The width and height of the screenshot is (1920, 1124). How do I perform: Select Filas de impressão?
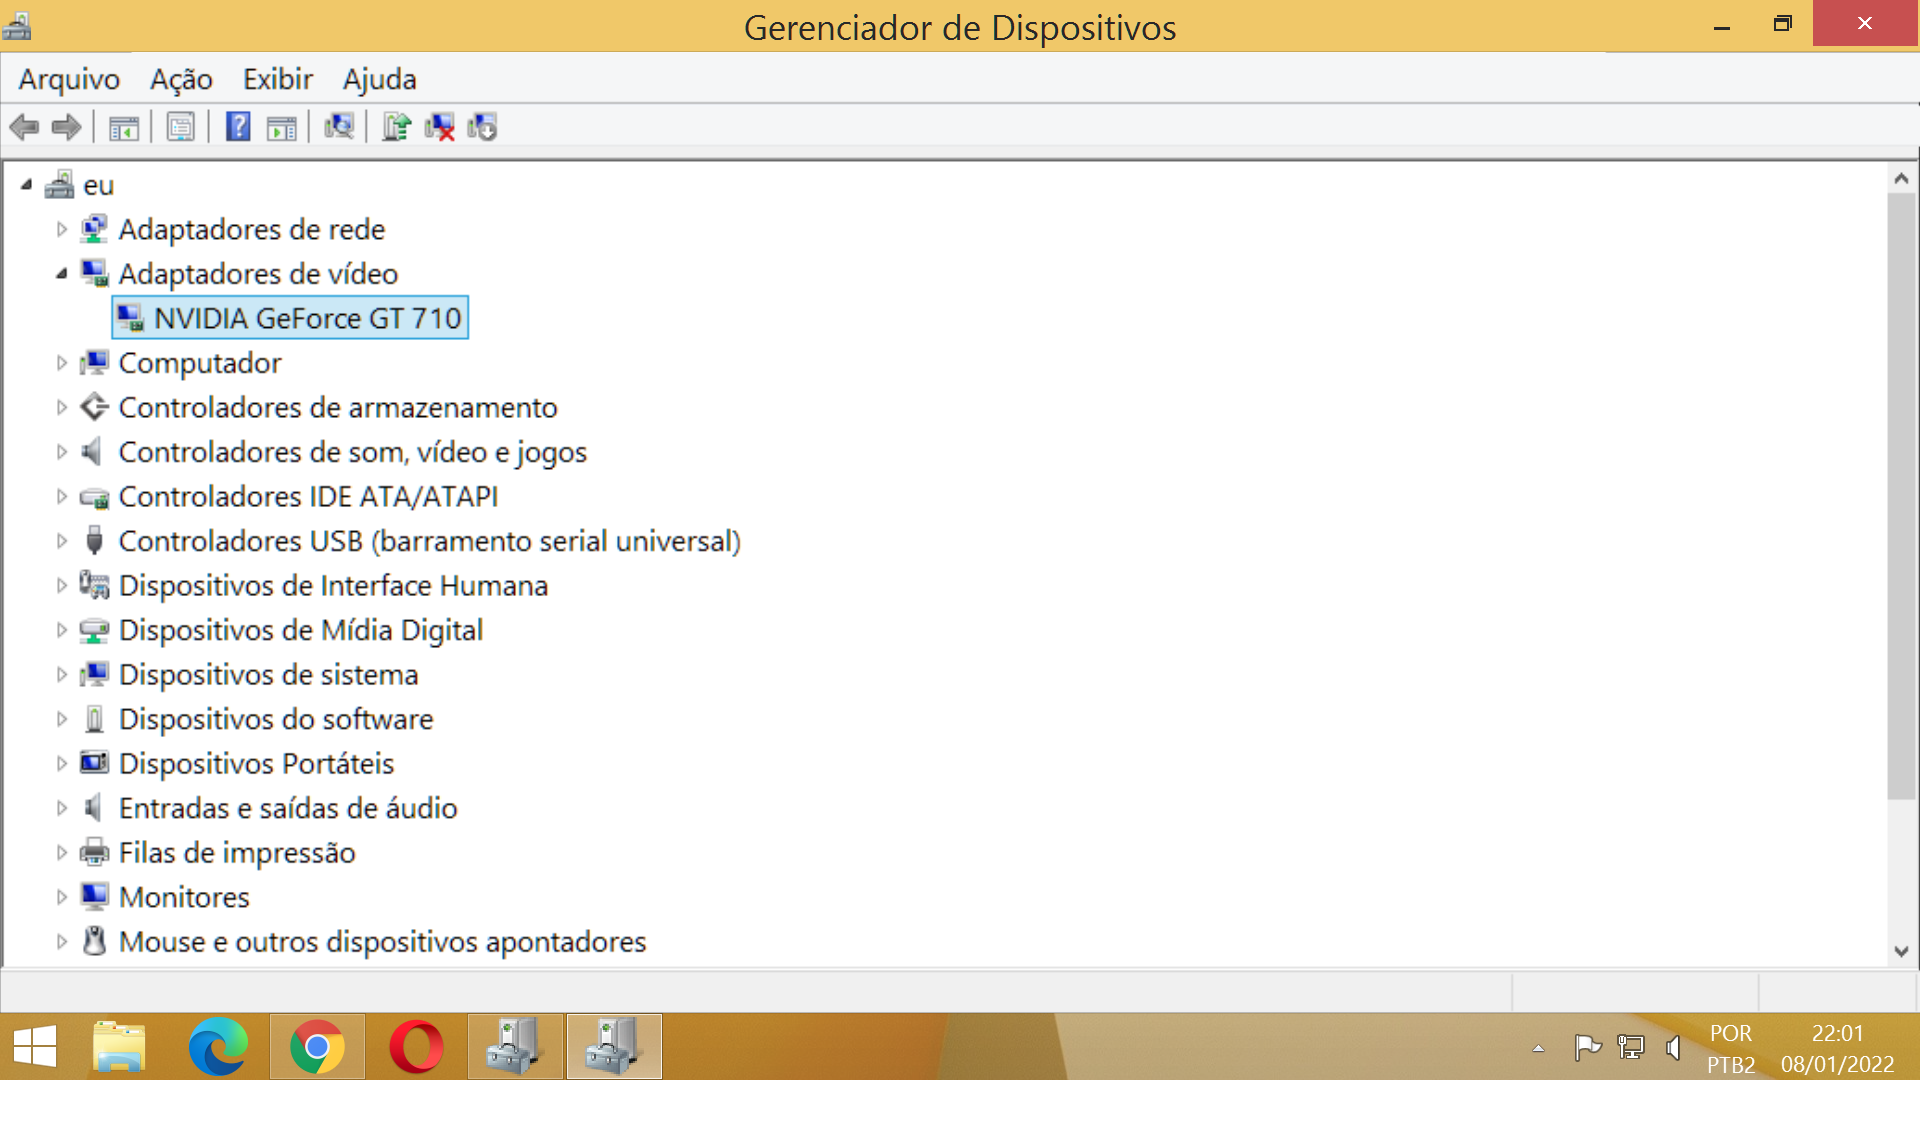pos(237,852)
